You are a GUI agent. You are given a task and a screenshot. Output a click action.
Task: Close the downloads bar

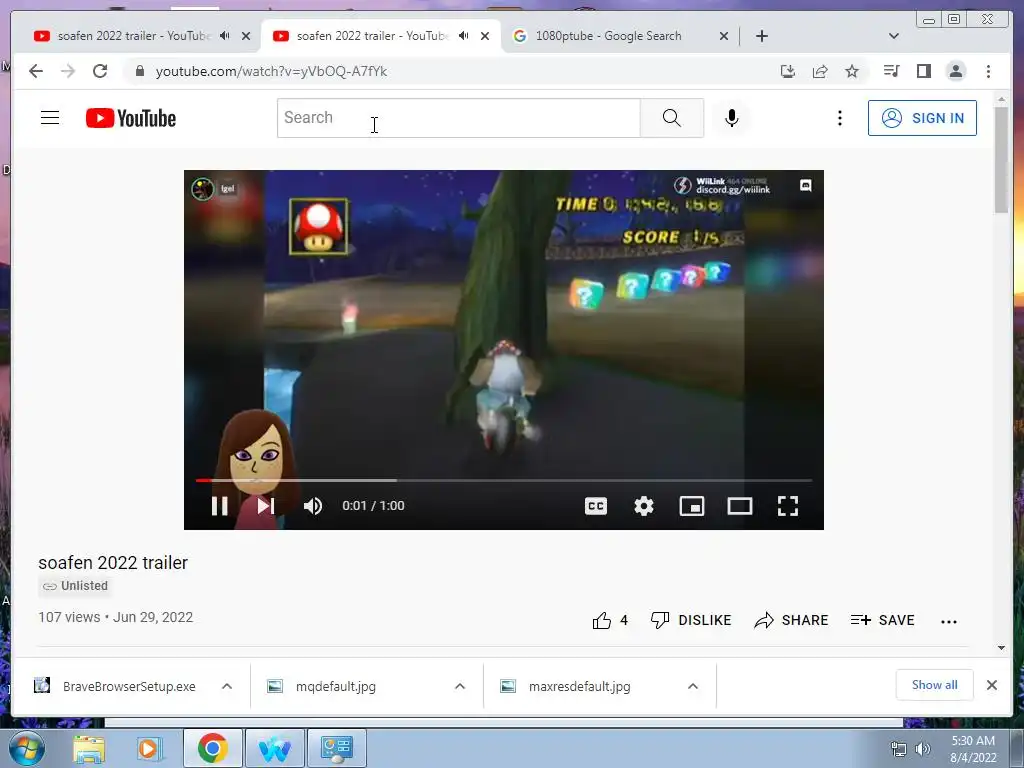(991, 685)
